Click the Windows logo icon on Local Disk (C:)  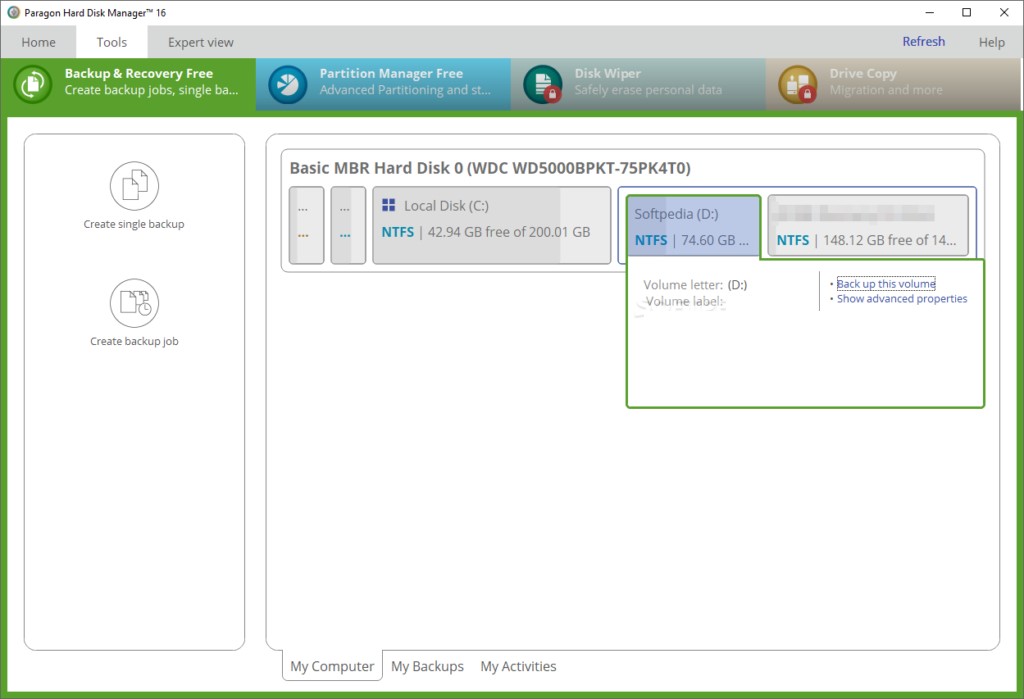coord(389,205)
